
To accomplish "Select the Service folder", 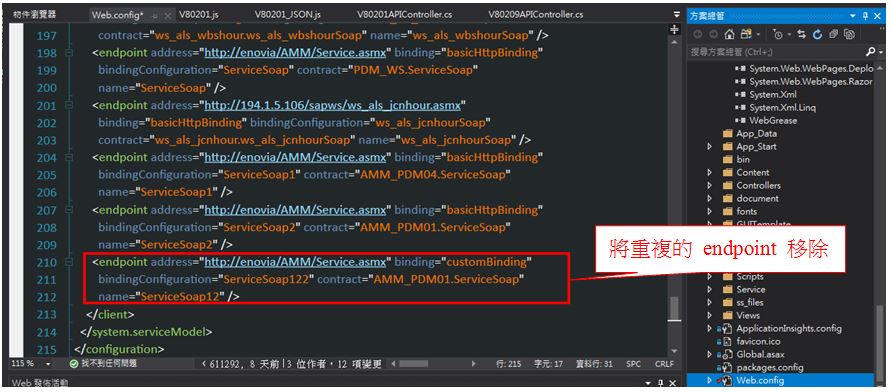I will pyautogui.click(x=751, y=289).
